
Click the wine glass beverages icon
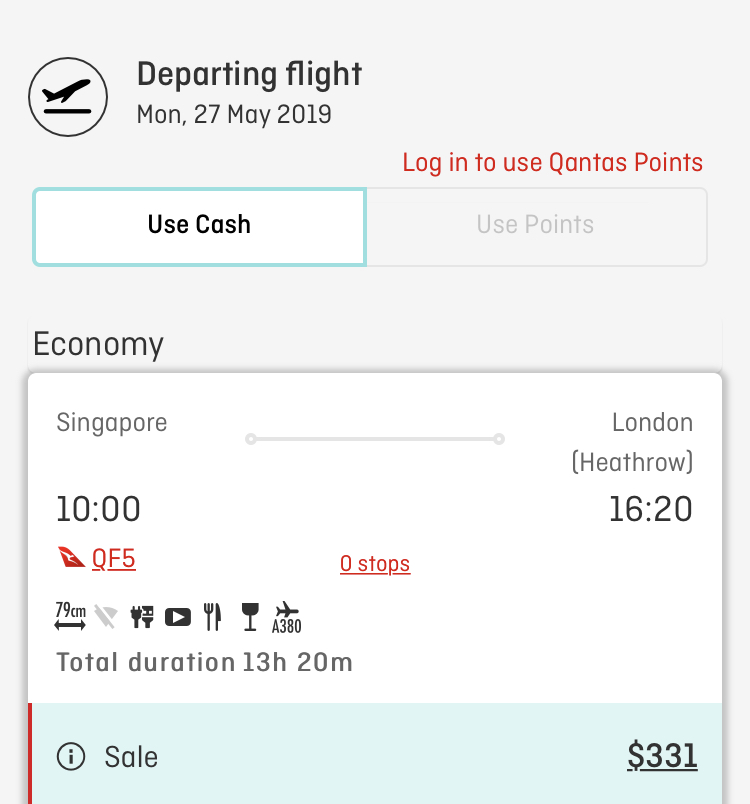point(250,617)
